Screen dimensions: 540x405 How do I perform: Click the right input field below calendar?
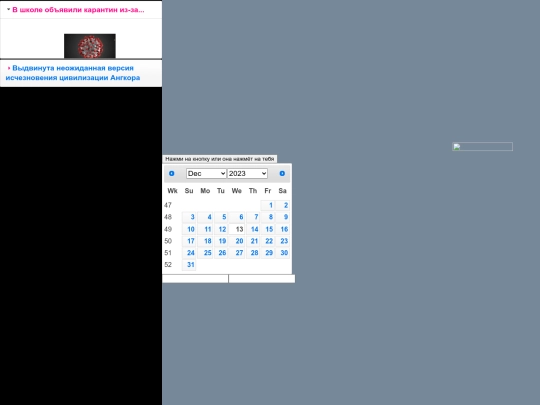[x=262, y=279]
